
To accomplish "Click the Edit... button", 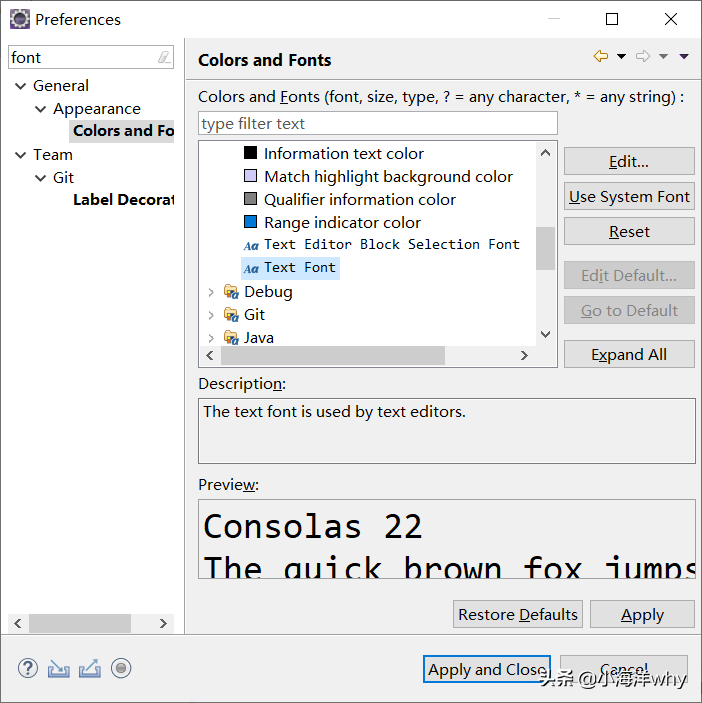I will pyautogui.click(x=629, y=161).
